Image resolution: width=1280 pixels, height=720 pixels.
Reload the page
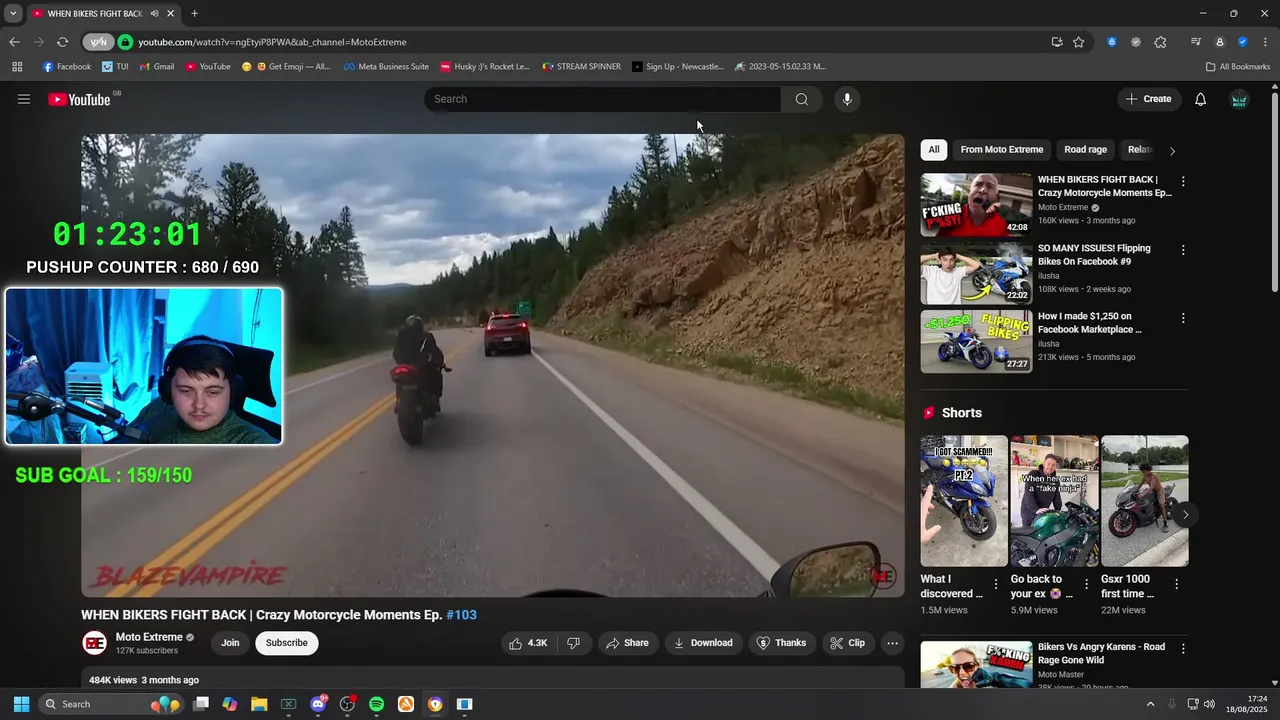pyautogui.click(x=62, y=42)
